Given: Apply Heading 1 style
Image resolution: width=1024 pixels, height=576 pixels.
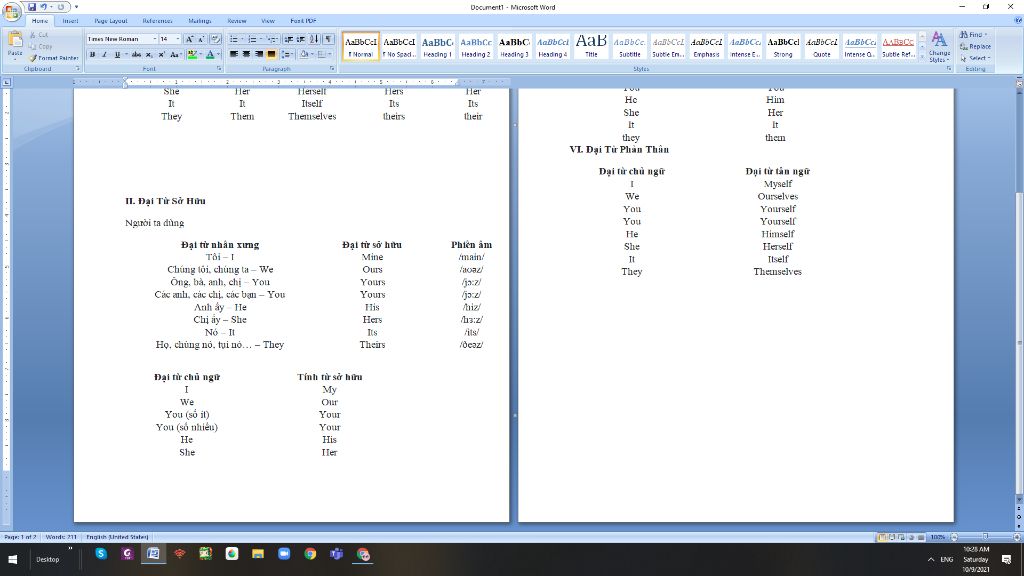Looking at the screenshot, I should [x=438, y=46].
